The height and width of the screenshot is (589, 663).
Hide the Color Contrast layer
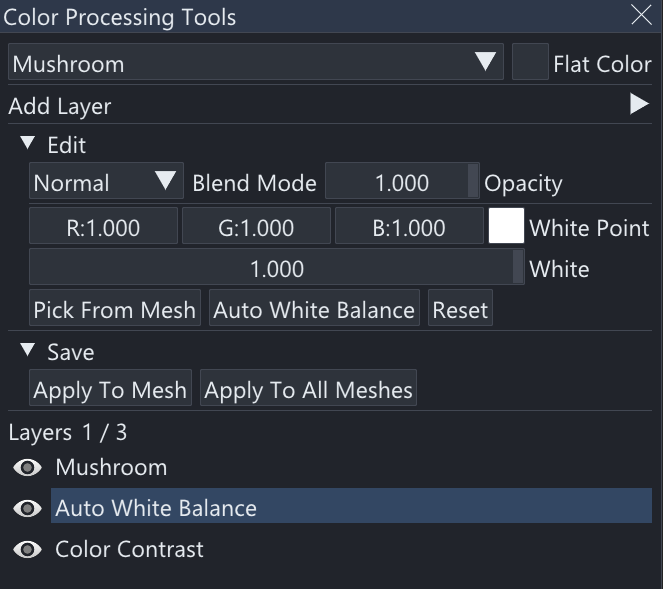point(27,550)
